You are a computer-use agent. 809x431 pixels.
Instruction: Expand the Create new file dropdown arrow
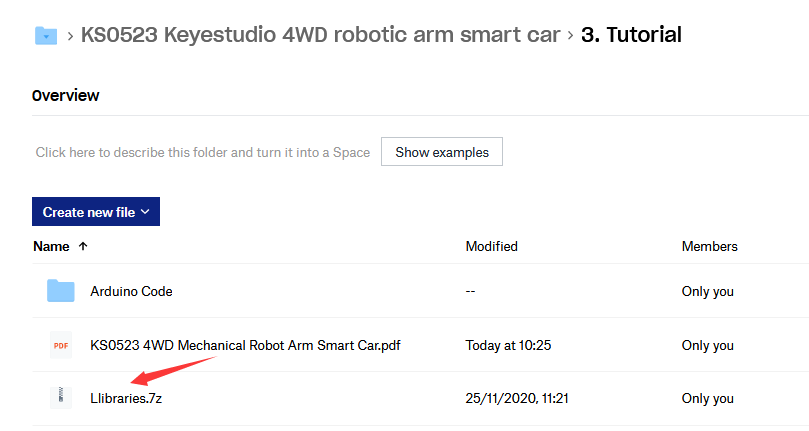coord(145,212)
